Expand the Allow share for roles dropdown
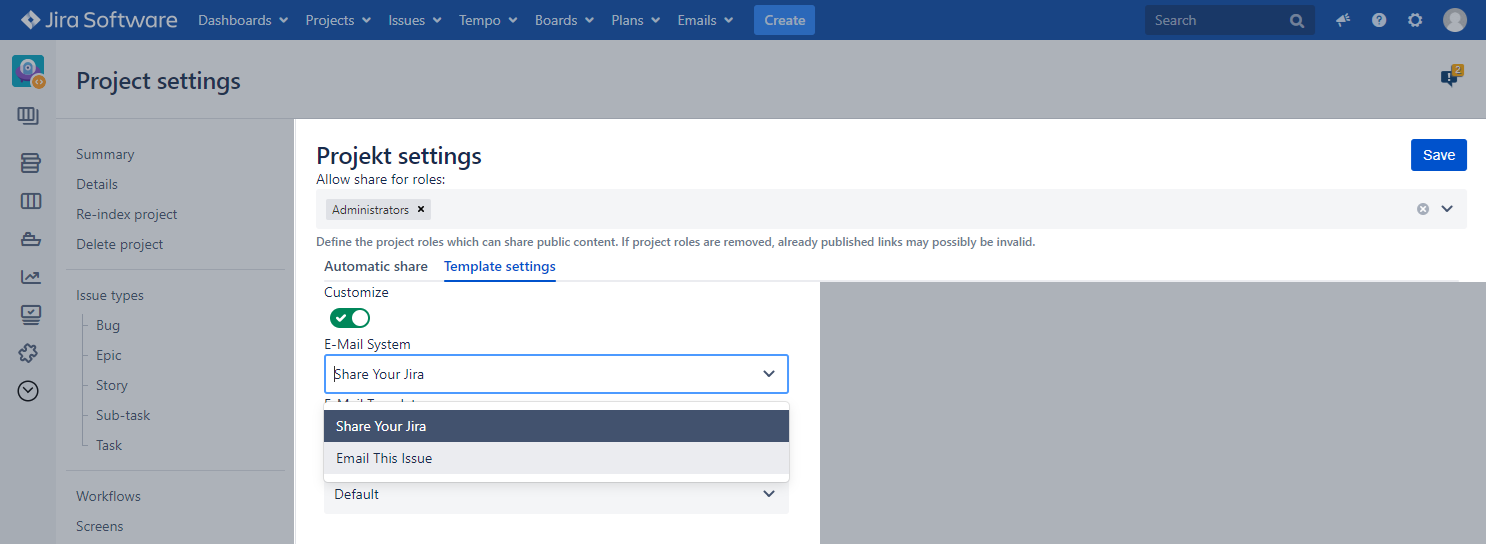Image resolution: width=1486 pixels, height=544 pixels. pyautogui.click(x=1447, y=209)
